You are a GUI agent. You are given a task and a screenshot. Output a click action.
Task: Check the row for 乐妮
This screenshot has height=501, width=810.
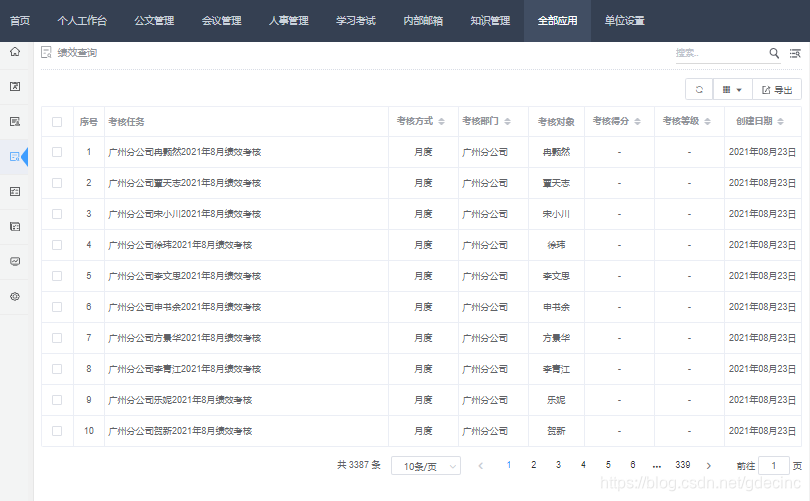[57, 400]
